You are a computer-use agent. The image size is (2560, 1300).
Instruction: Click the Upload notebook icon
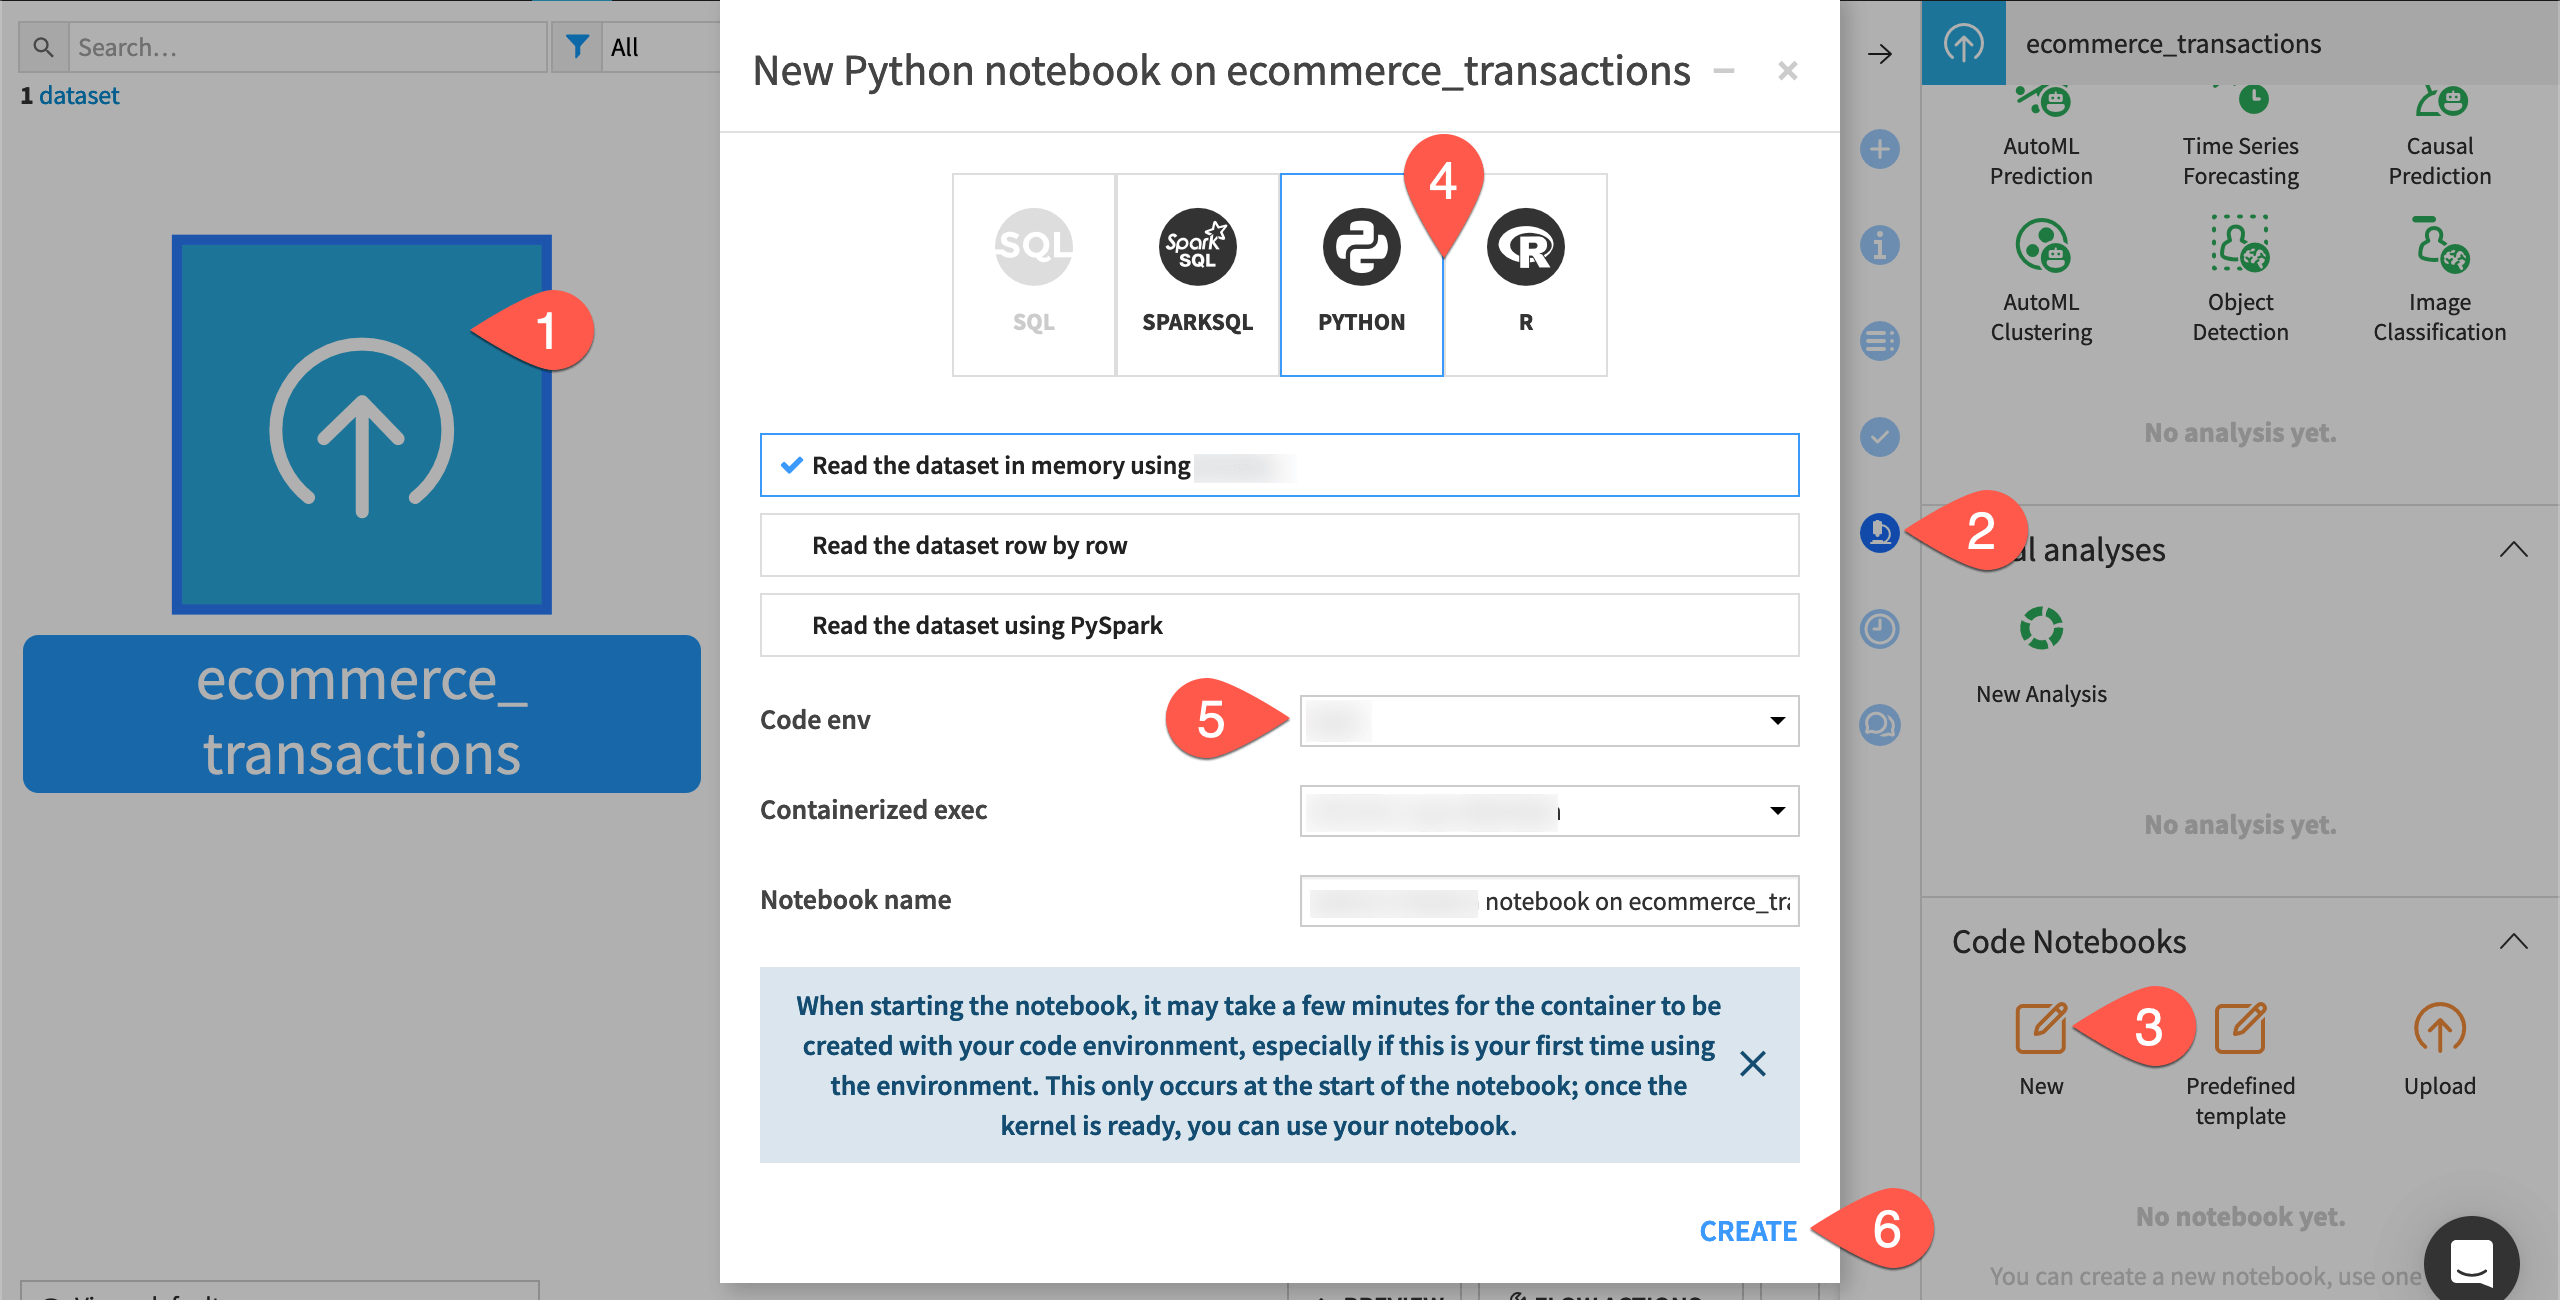pos(2439,1030)
